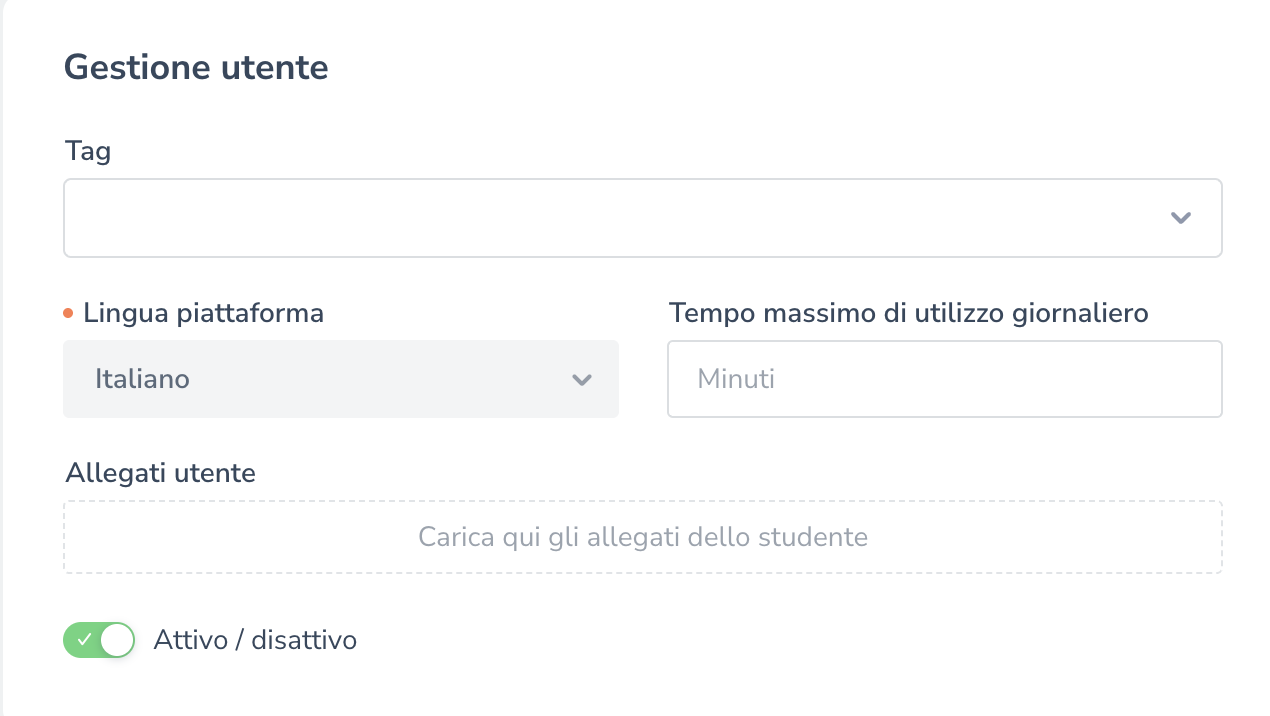Viewport: 1270px width, 716px height.
Task: Click the "Attivo / disattivo" label text
Action: [x=255, y=640]
